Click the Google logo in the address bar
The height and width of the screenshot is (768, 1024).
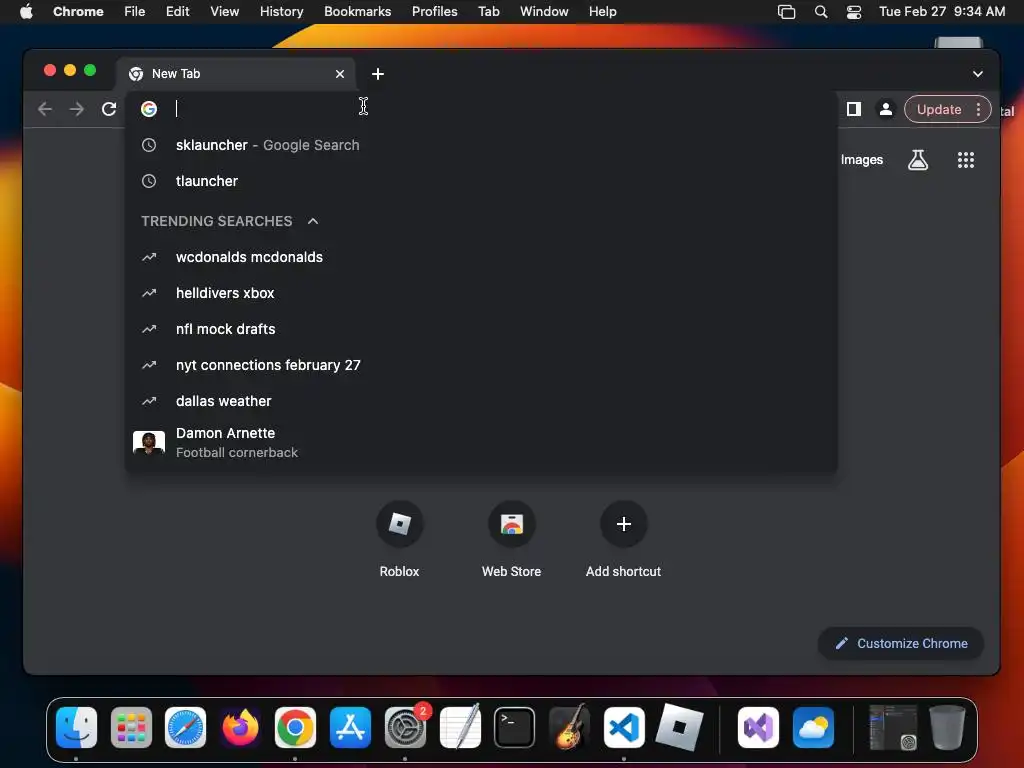(149, 109)
